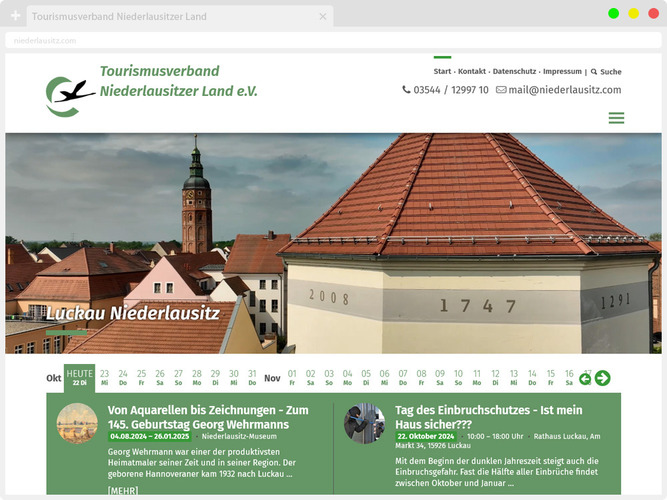Select November 01 Fr in date strip
Image resolution: width=667 pixels, height=500 pixels.
pos(292,377)
